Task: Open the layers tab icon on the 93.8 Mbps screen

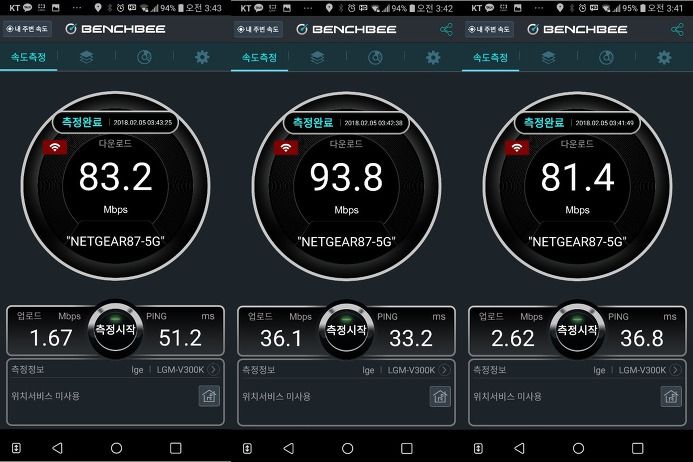Action: tap(317, 57)
